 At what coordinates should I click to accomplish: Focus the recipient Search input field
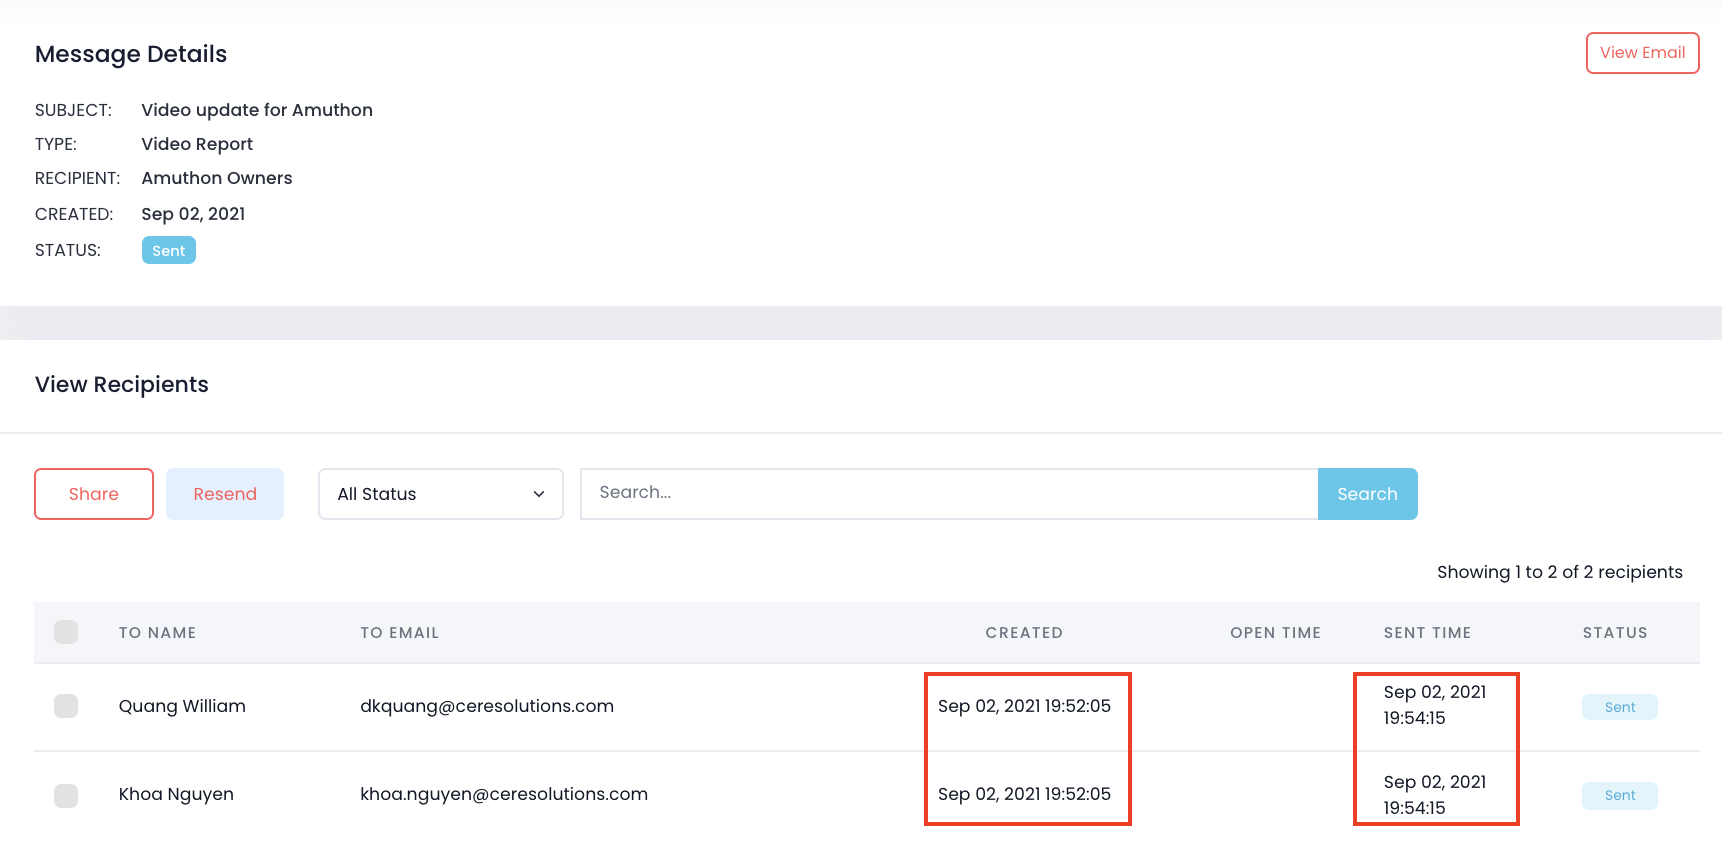pyautogui.click(x=948, y=494)
